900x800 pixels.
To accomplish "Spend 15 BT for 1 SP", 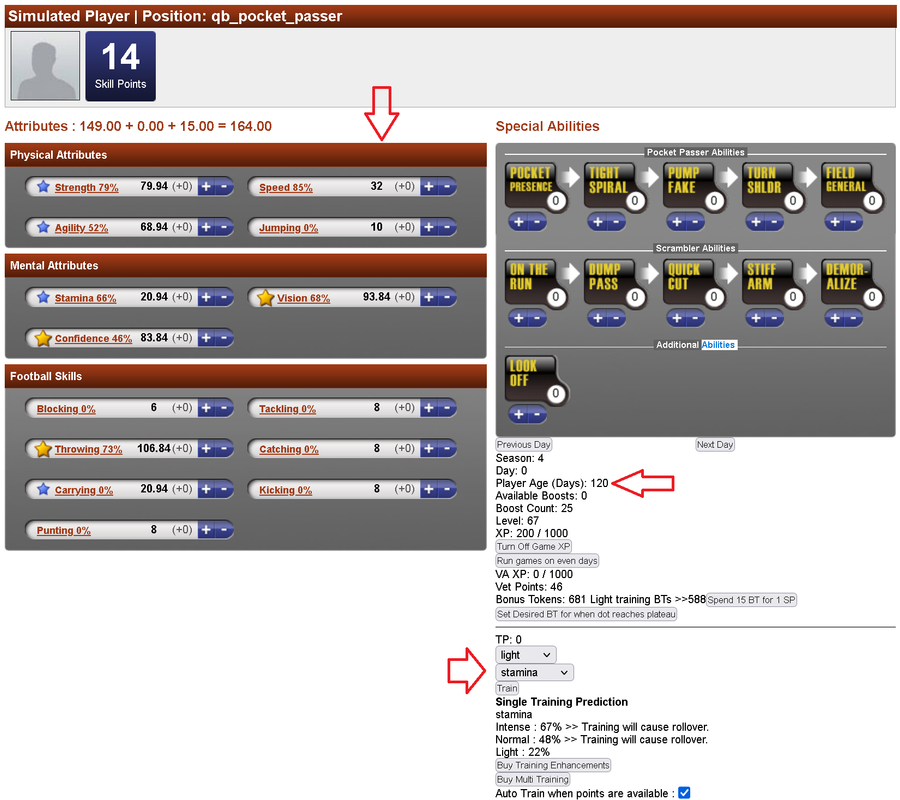I will [751, 600].
